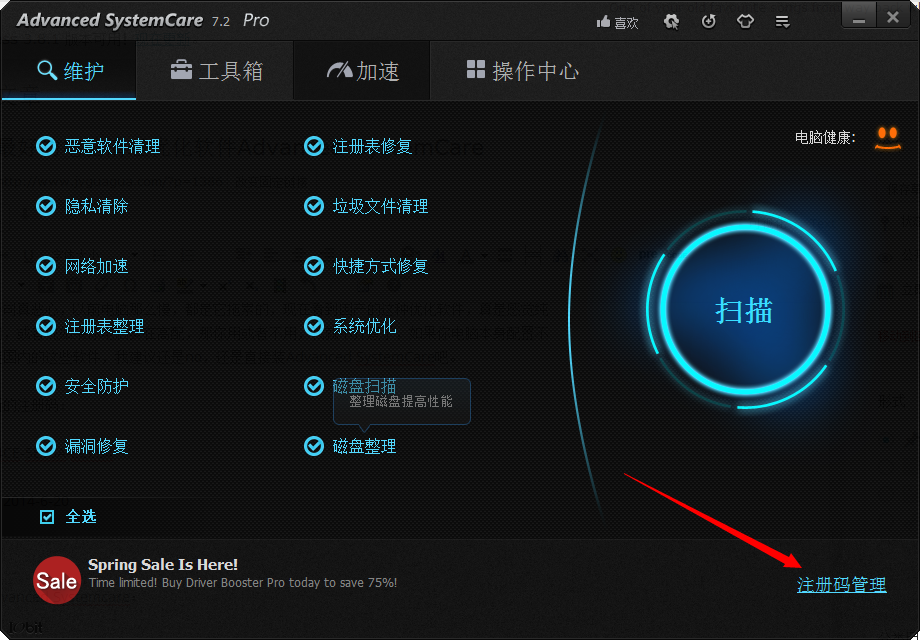This screenshot has width=920, height=640.
Task: Toggle the 垃圾文件清理 checkbox
Action: click(x=314, y=206)
